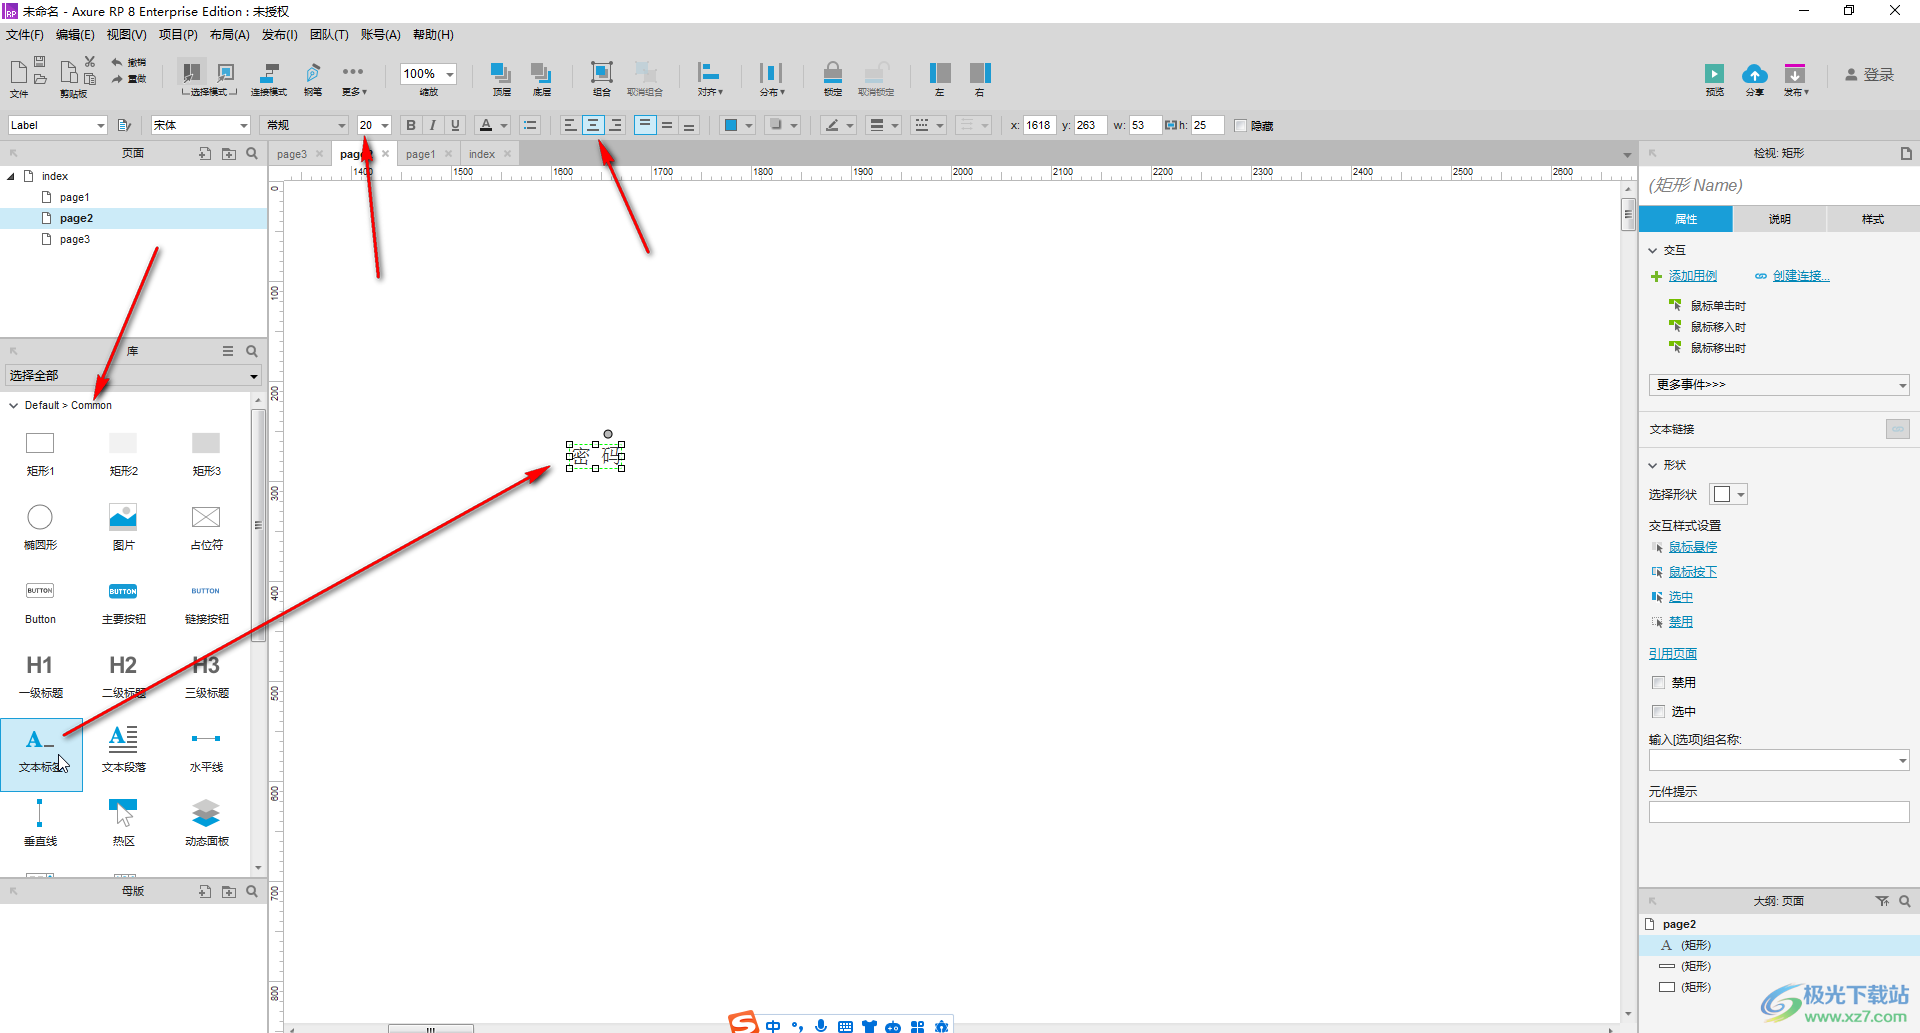Enable the Hidden (隐藏) checkbox

point(1241,125)
